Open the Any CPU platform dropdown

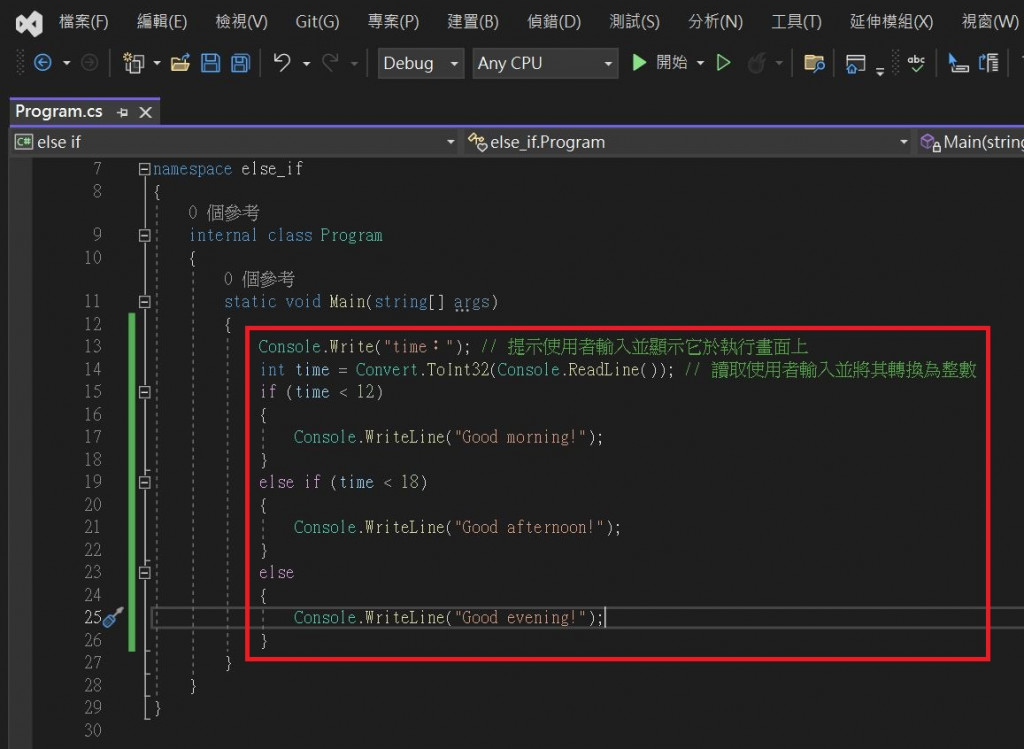click(x=545, y=63)
